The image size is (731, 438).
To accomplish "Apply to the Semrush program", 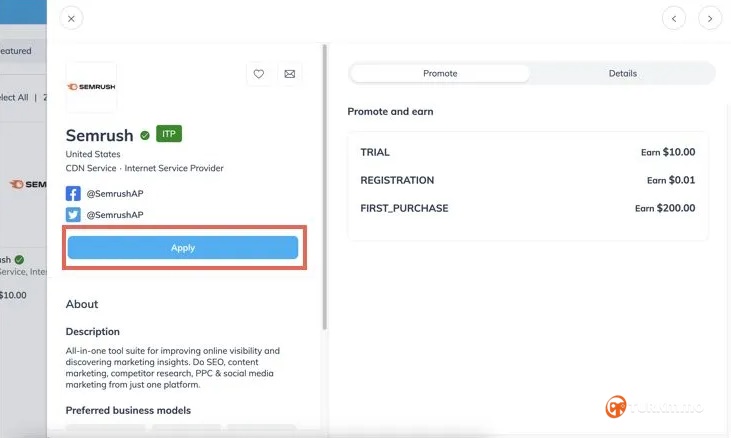I will click(183, 247).
